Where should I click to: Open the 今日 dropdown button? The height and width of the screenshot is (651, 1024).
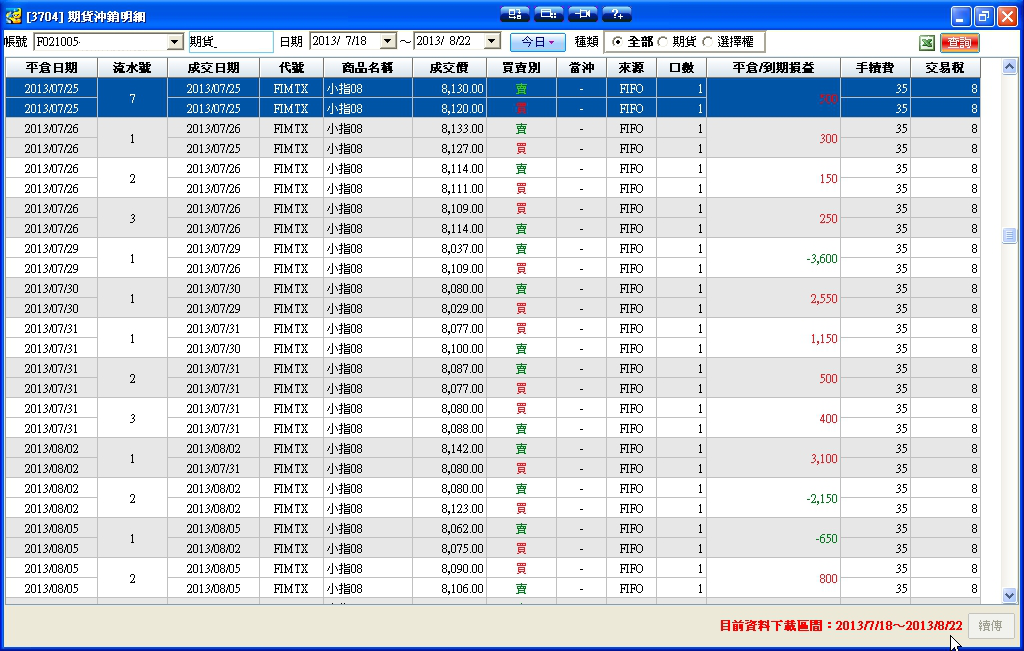(x=537, y=42)
